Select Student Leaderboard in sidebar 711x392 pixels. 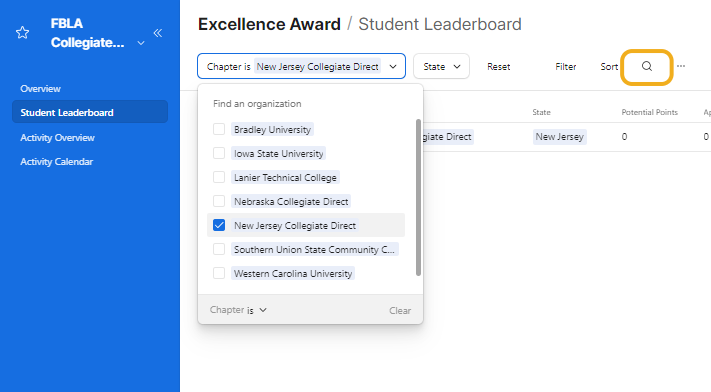[x=90, y=112]
